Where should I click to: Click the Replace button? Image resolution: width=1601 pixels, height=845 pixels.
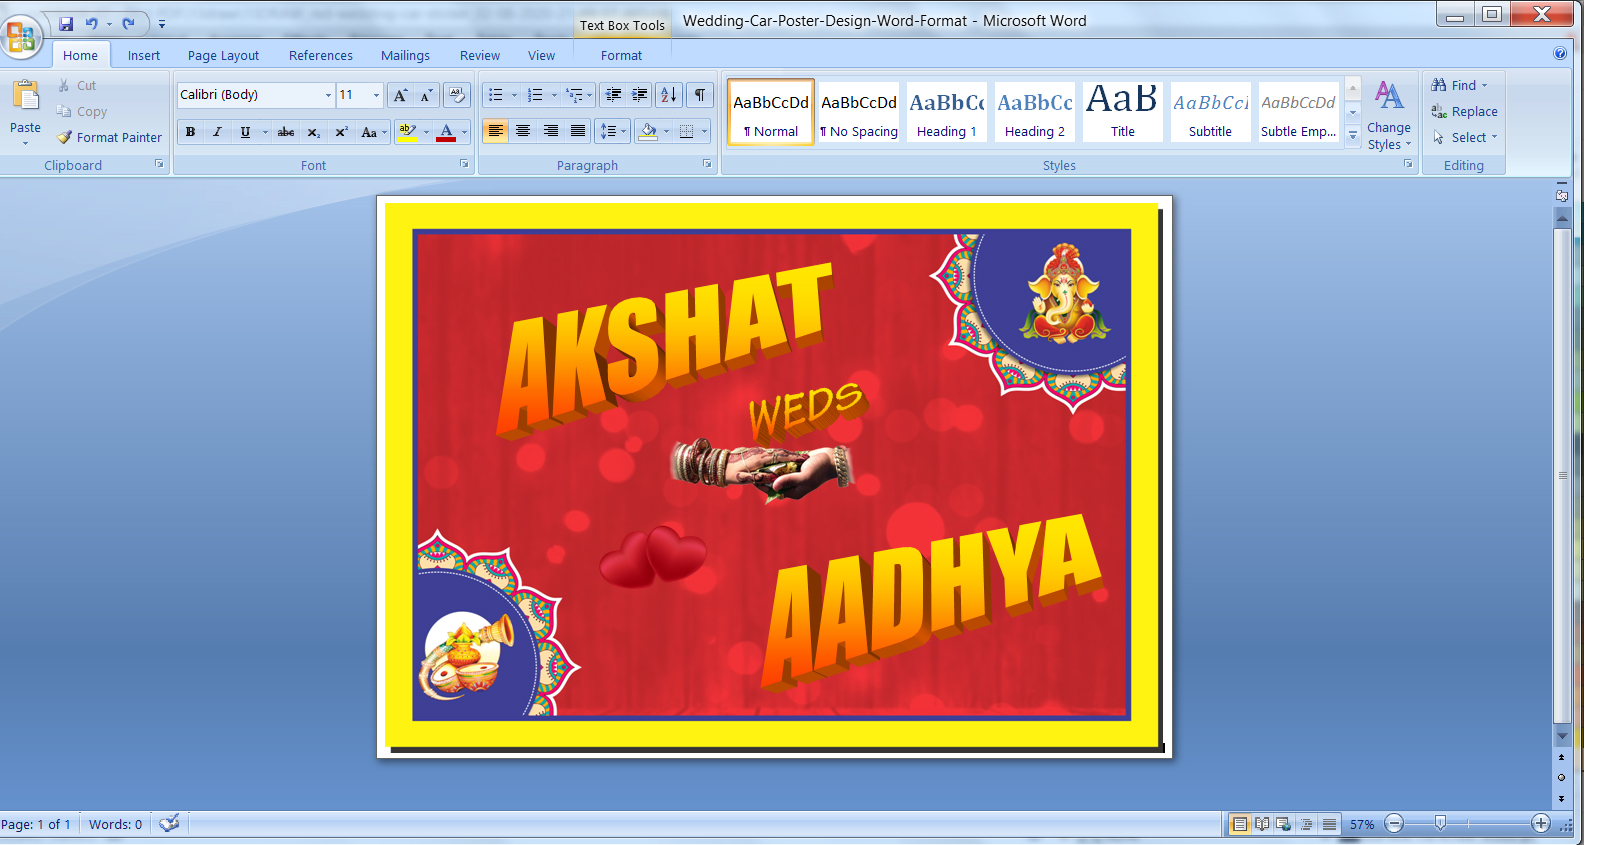[1465, 112]
